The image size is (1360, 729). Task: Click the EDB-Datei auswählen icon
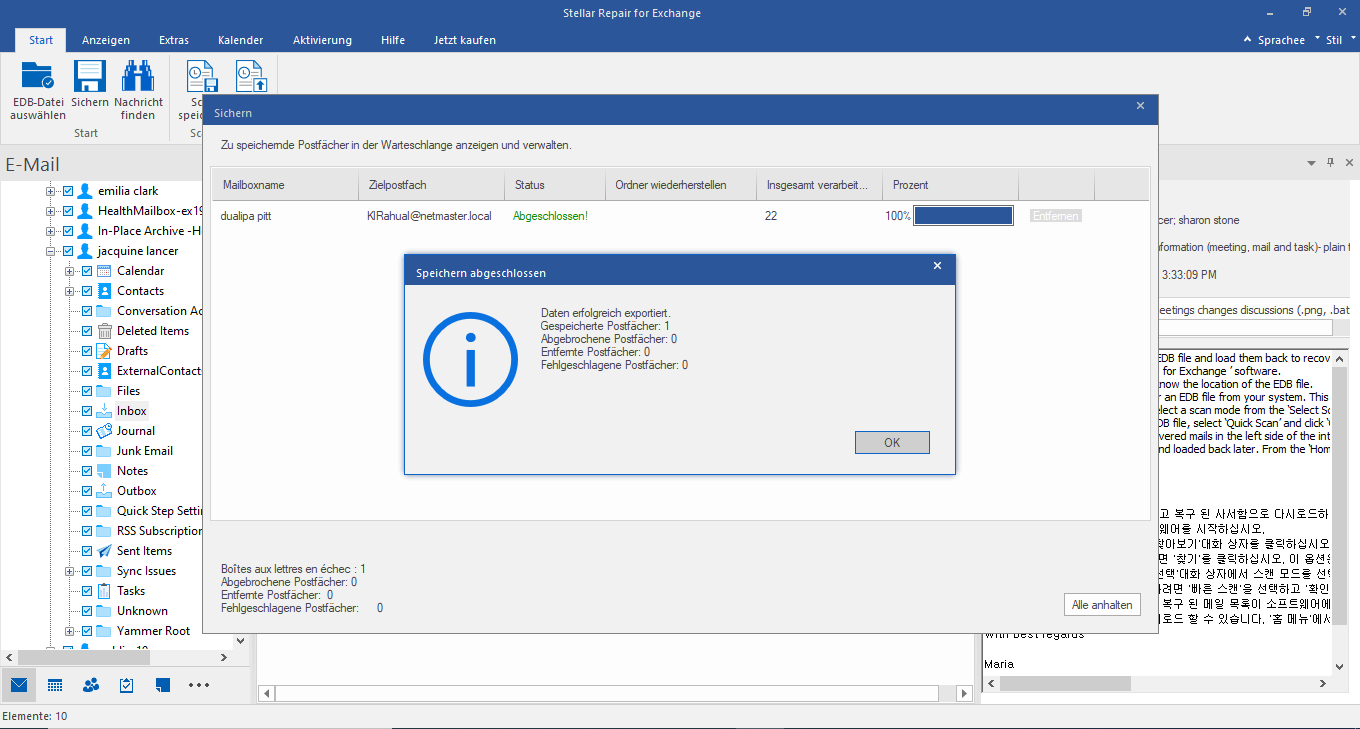(x=38, y=78)
